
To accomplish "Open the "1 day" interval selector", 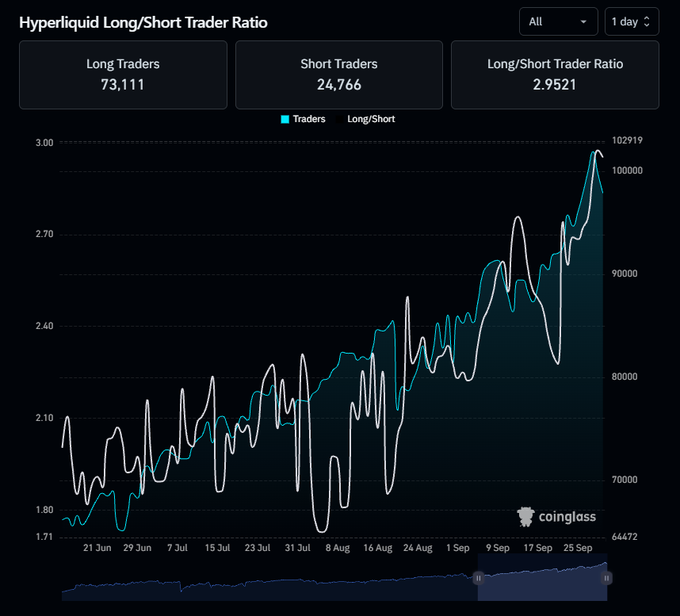I will [631, 22].
